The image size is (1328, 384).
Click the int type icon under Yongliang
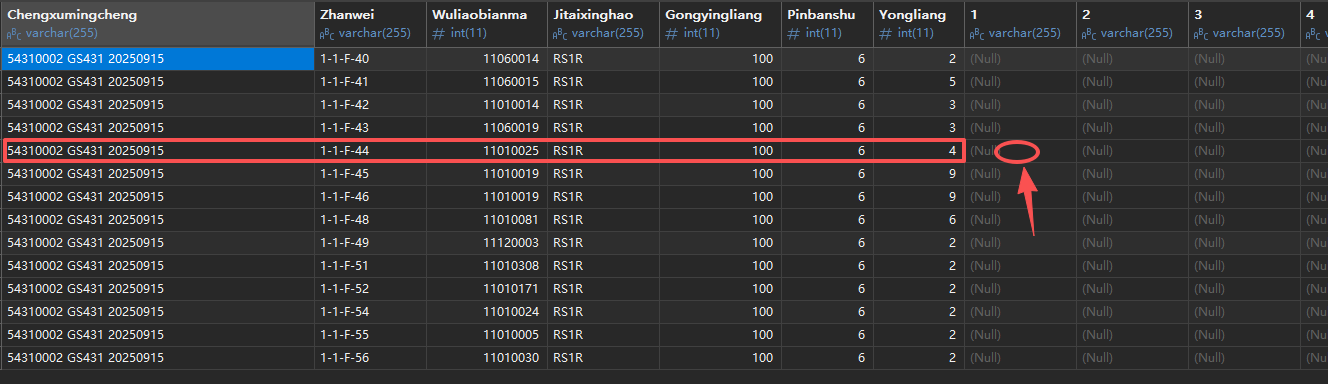point(884,33)
